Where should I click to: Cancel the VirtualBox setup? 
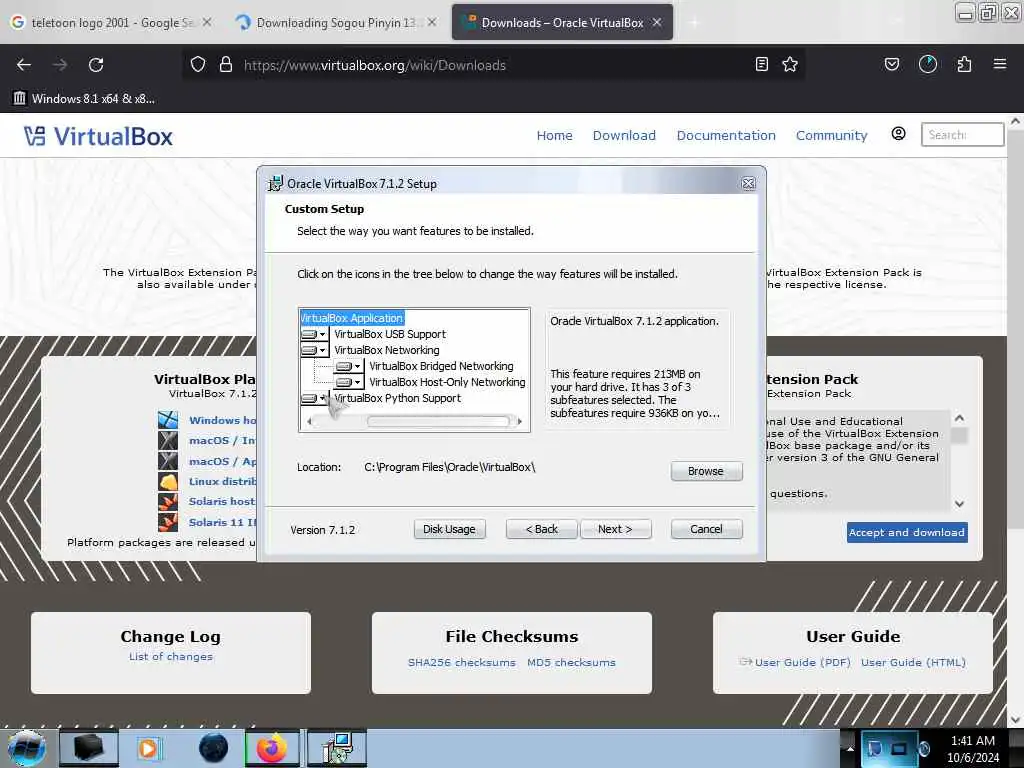pyautogui.click(x=706, y=529)
